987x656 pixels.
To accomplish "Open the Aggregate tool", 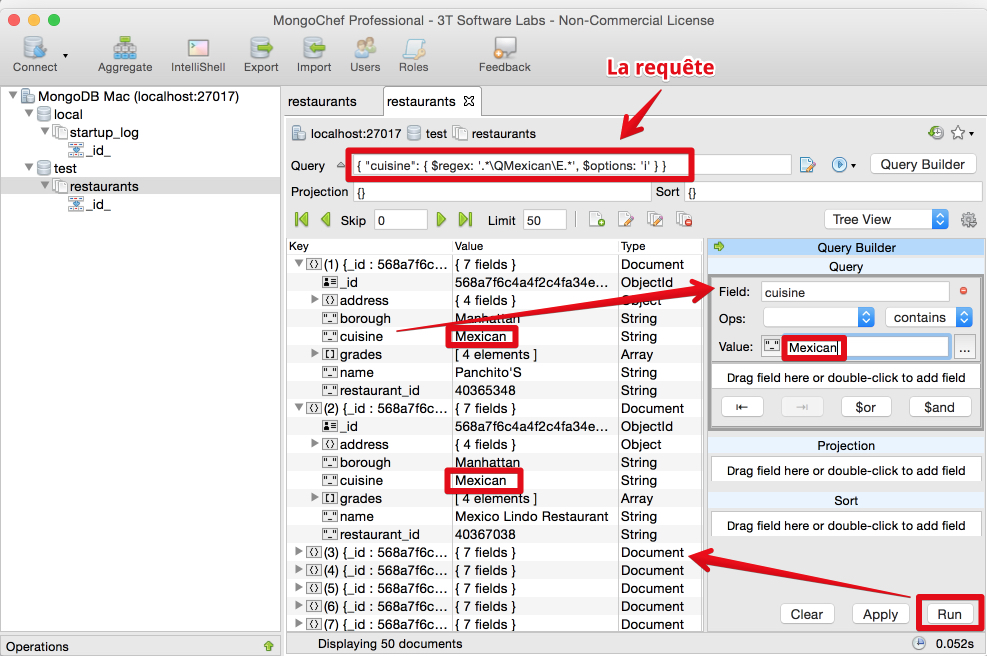I will 125,54.
